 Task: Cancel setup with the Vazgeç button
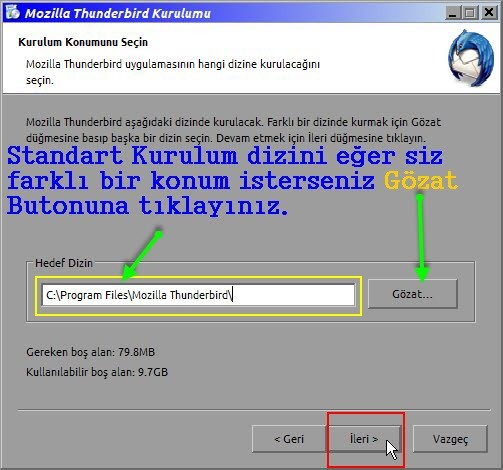[x=450, y=439]
